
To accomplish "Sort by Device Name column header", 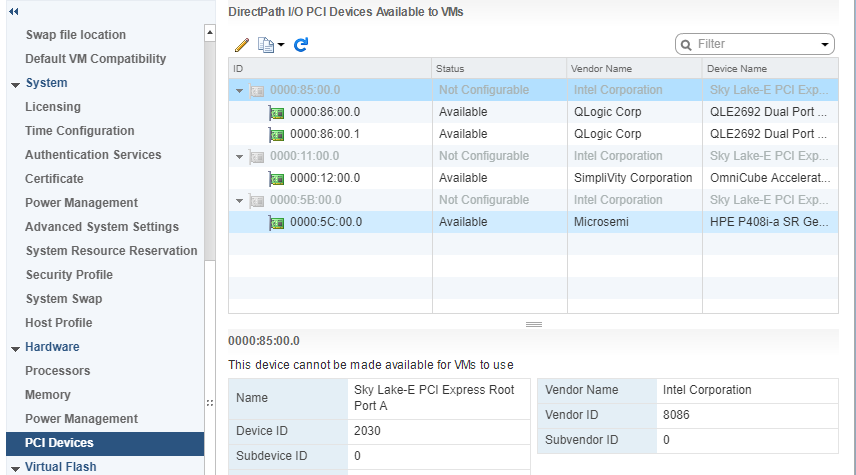I will click(x=770, y=68).
